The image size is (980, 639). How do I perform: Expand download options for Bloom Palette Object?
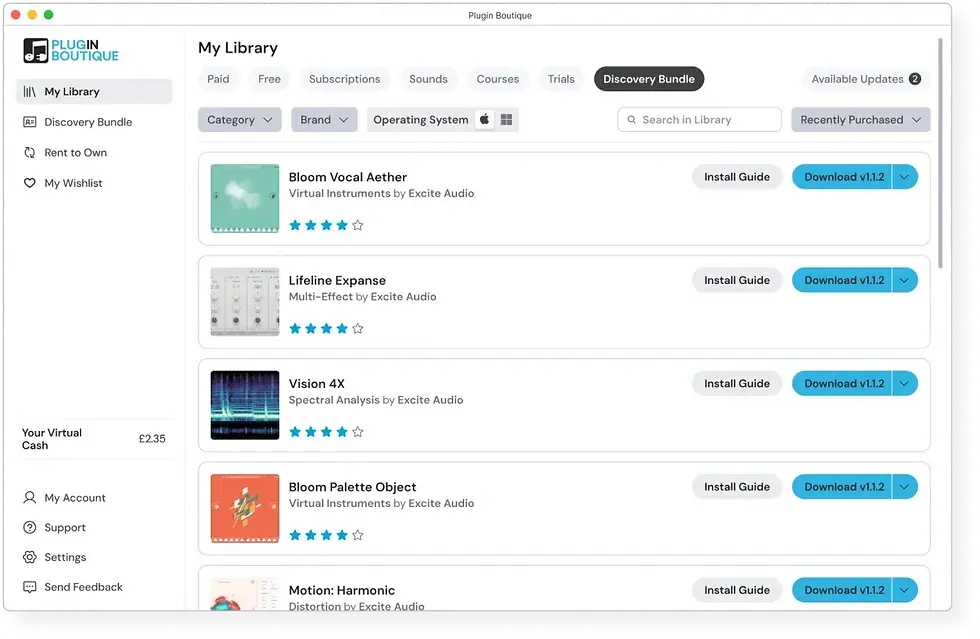click(x=904, y=486)
